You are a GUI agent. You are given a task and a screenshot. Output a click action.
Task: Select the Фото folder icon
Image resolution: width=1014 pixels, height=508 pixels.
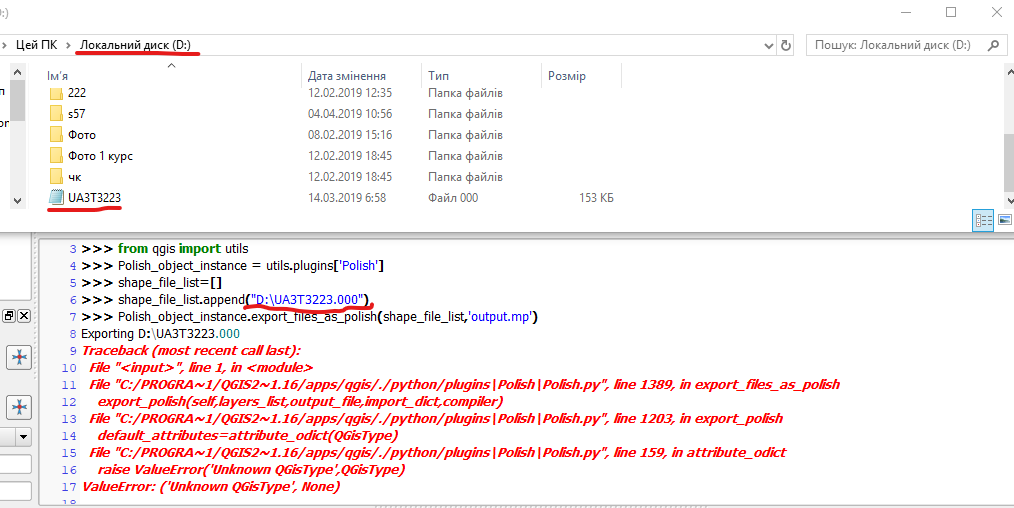(56, 135)
